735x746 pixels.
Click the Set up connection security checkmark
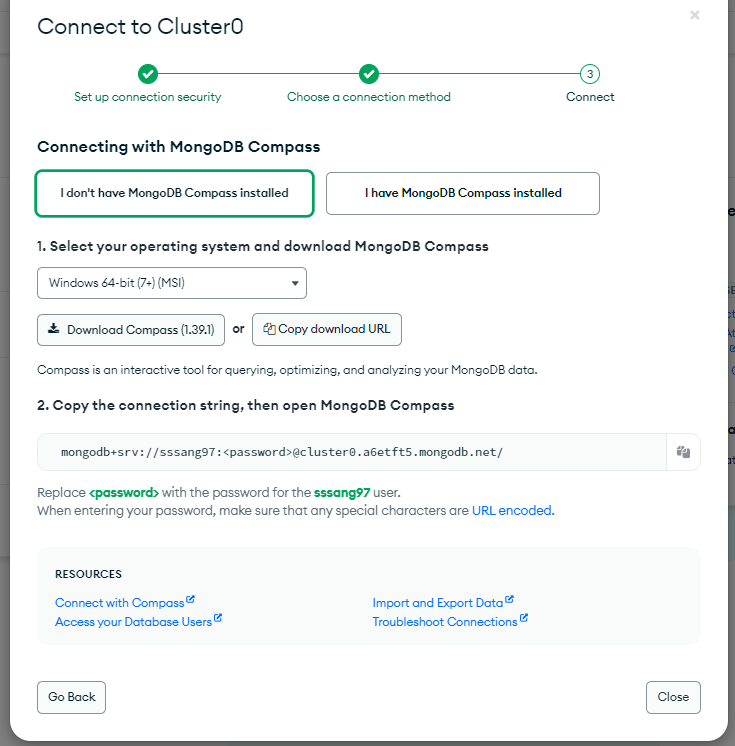pos(148,74)
